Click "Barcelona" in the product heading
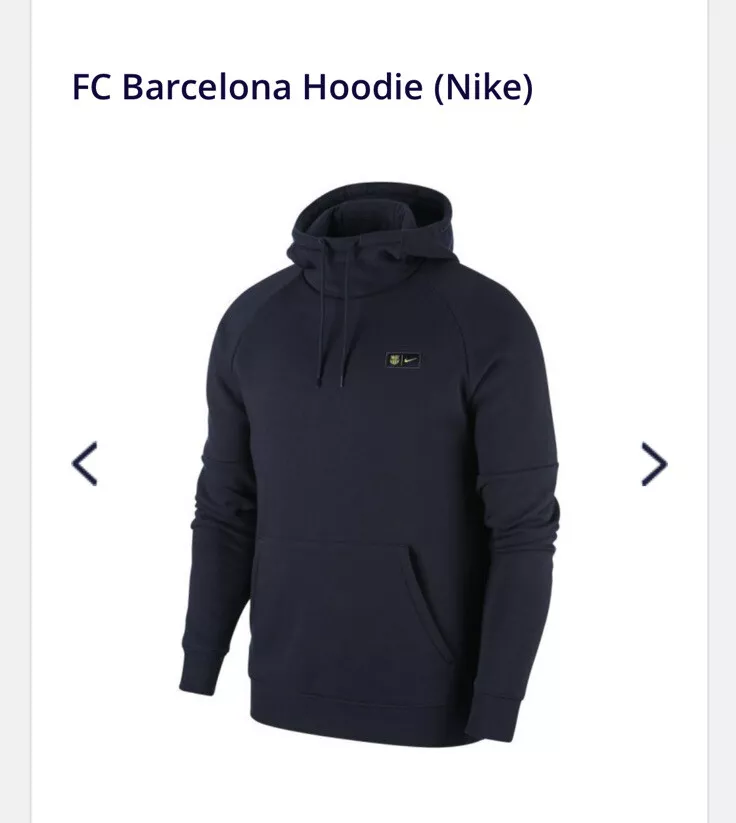This screenshot has width=736, height=823. 206,87
